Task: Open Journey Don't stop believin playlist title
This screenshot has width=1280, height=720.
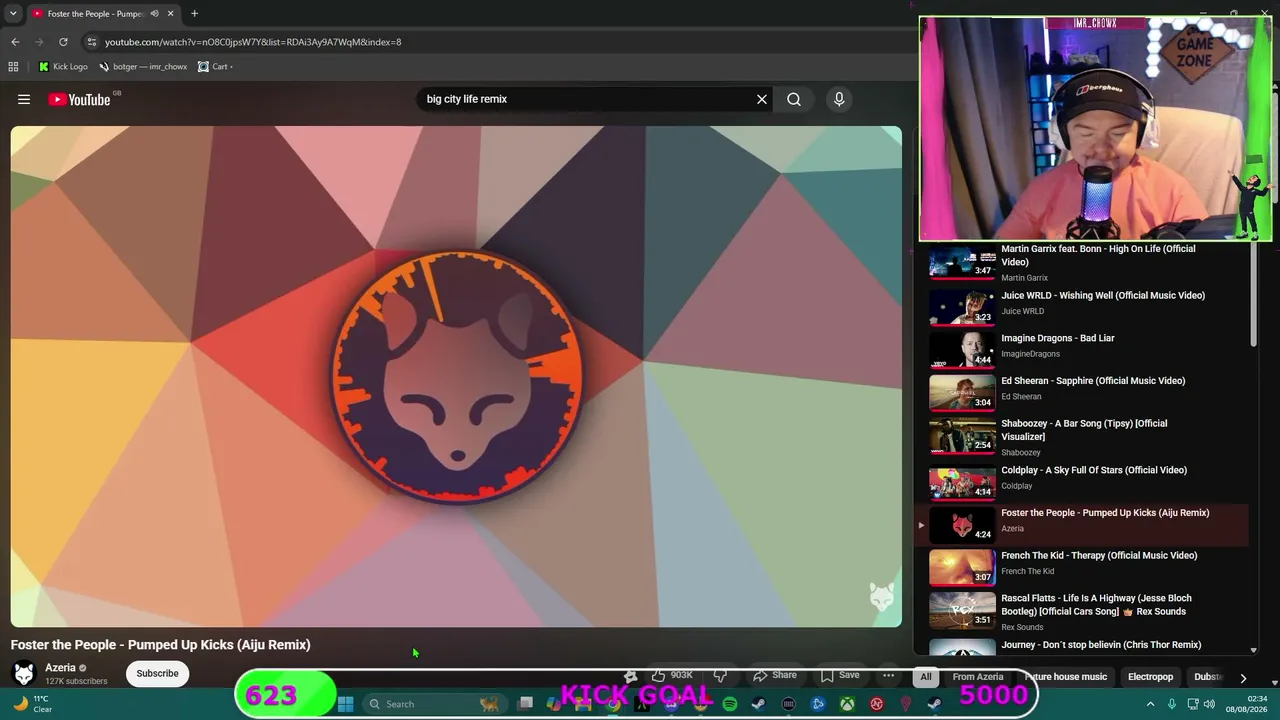Action: (1101, 645)
